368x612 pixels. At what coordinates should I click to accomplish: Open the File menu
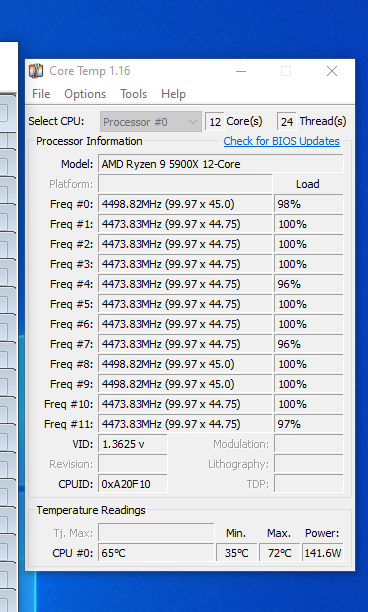[41, 94]
